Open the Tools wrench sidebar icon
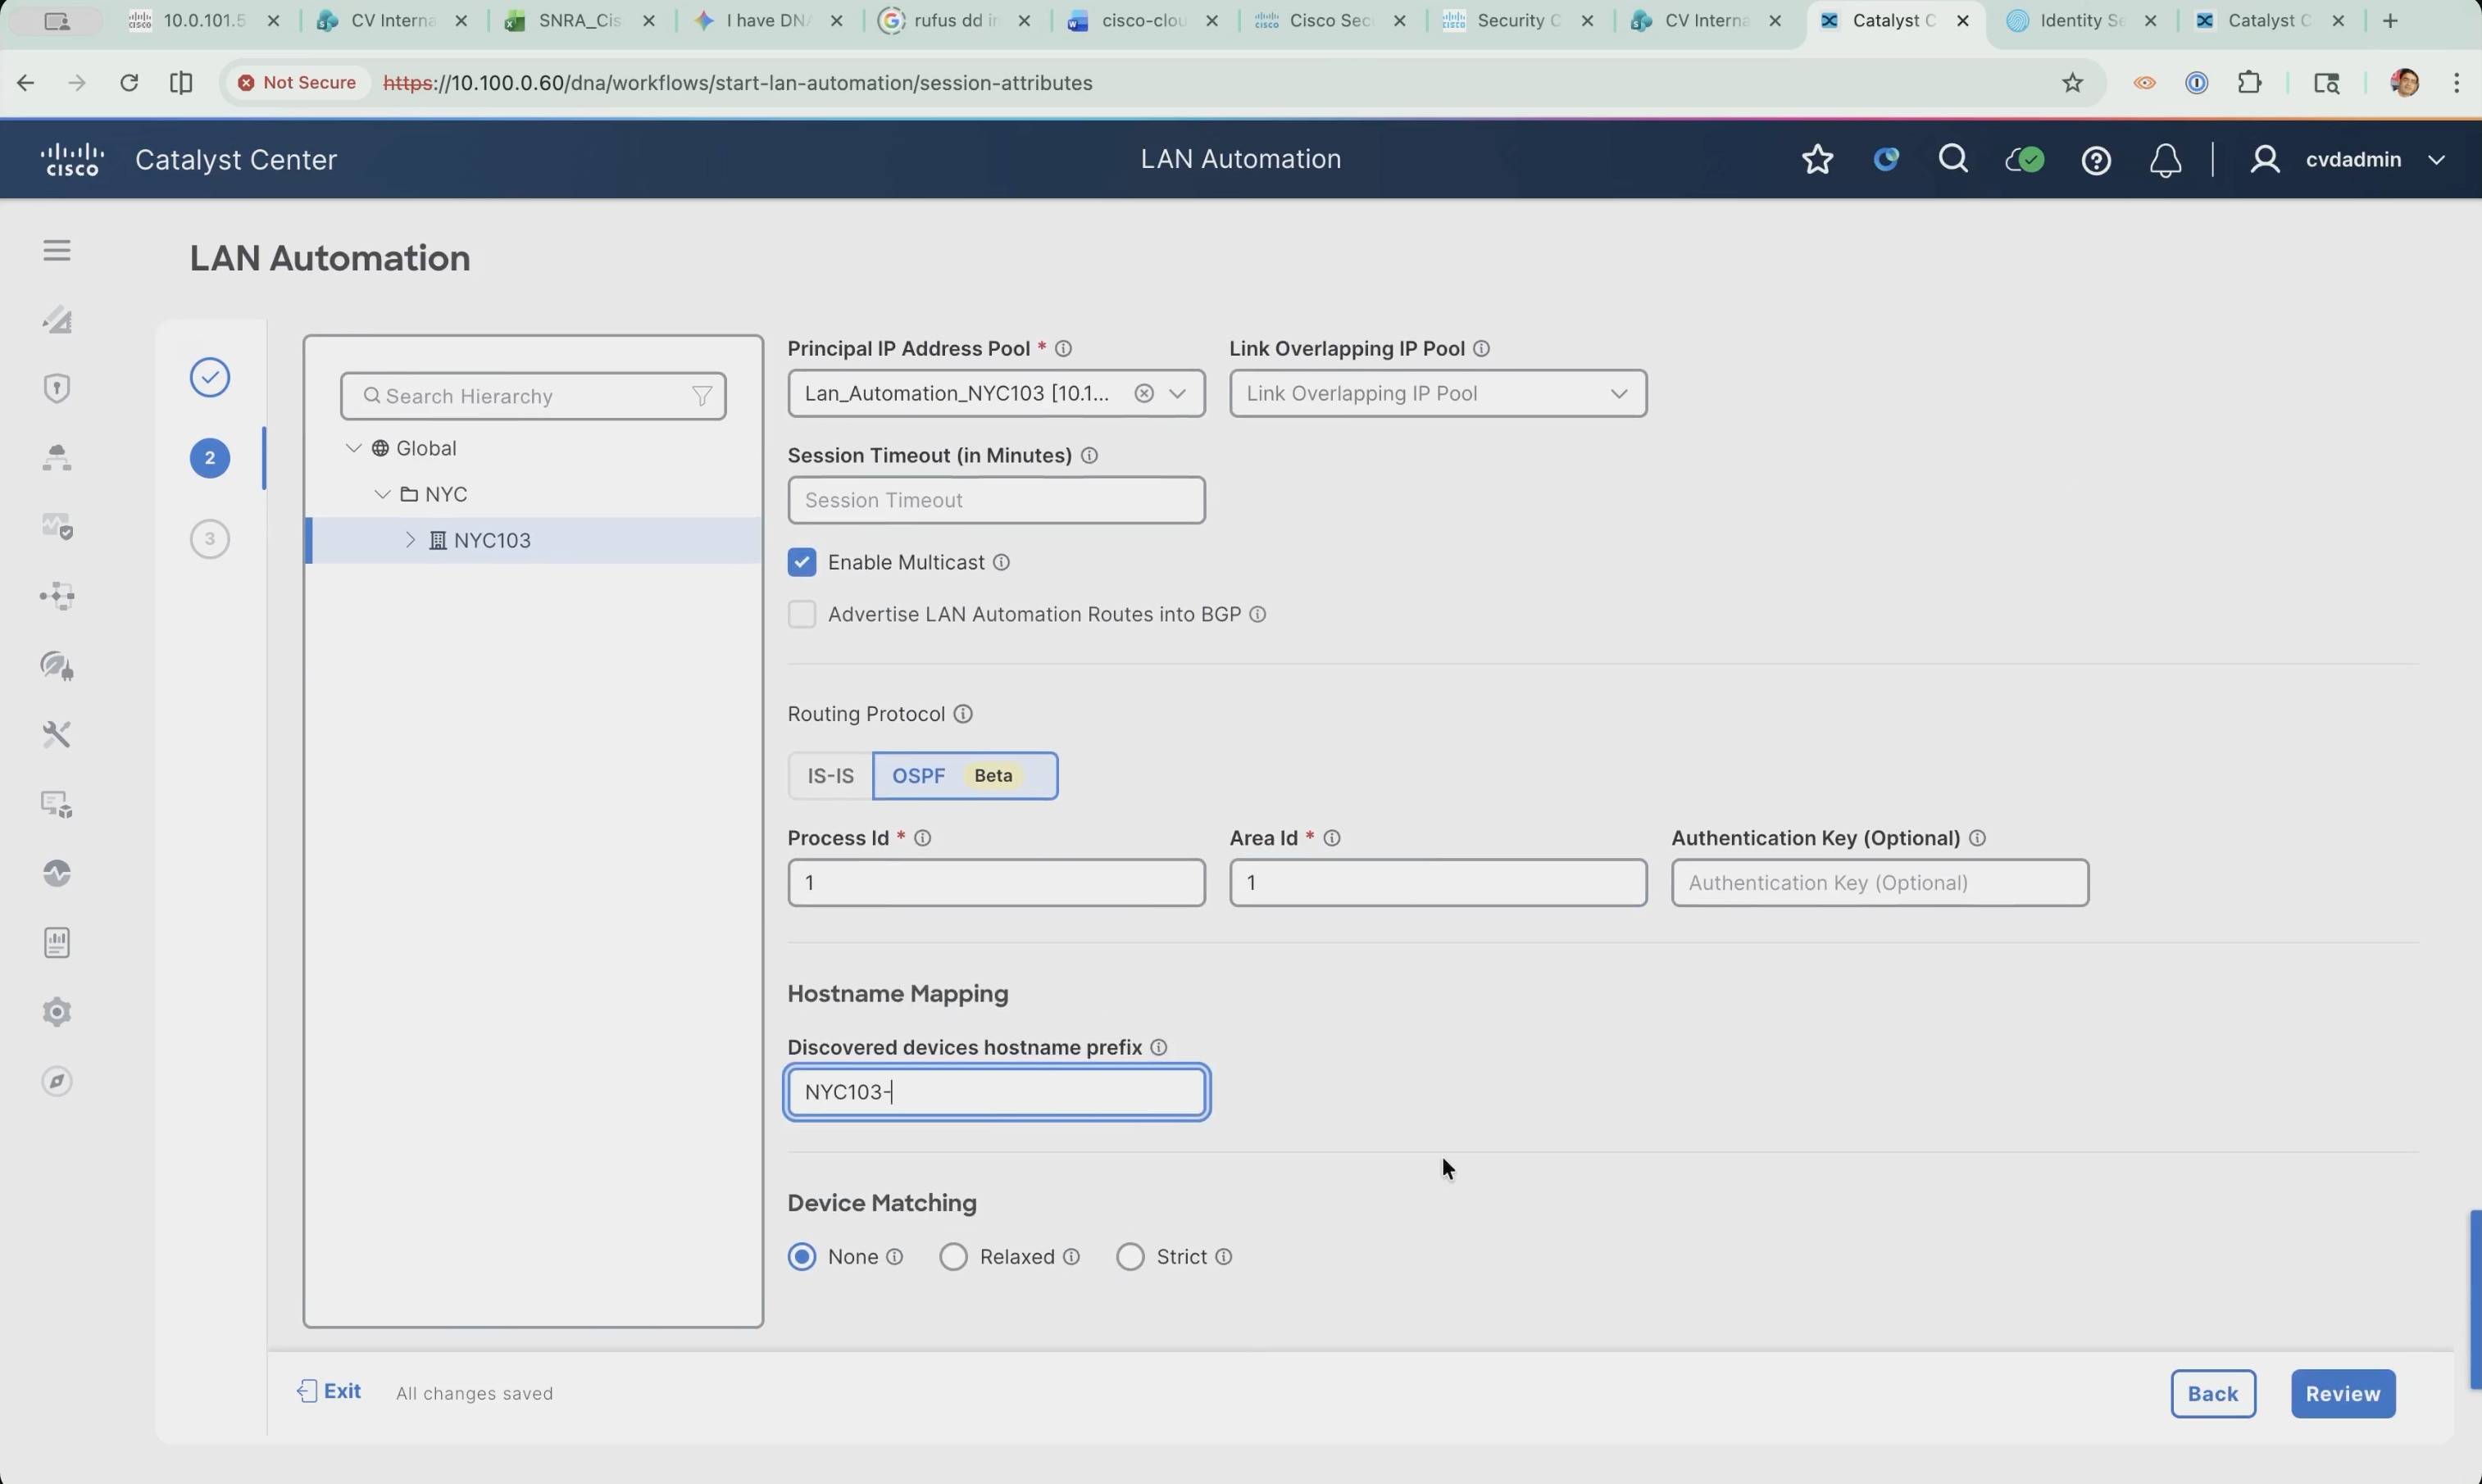 pyautogui.click(x=57, y=735)
